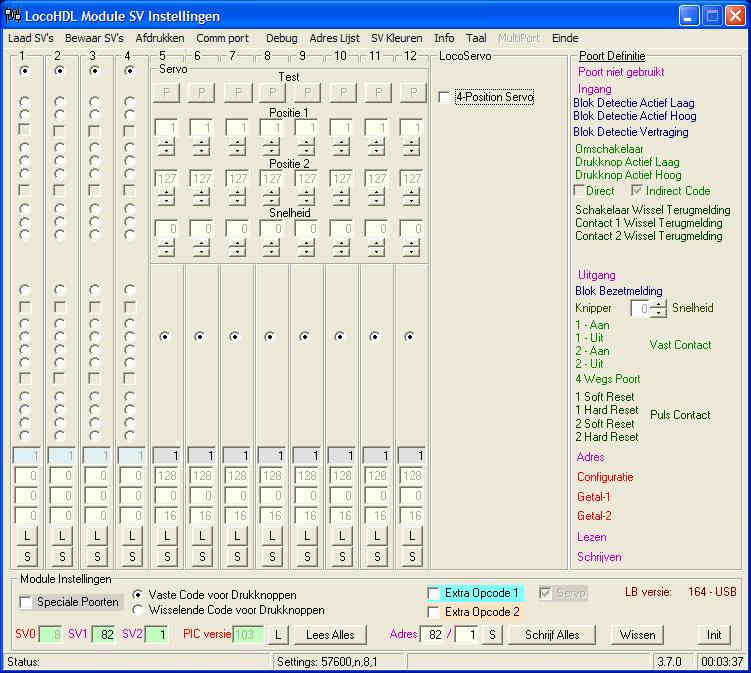This screenshot has height=673, width=751.
Task: Click the Snelheid spinner for port 5
Action: pyautogui.click(x=166, y=248)
